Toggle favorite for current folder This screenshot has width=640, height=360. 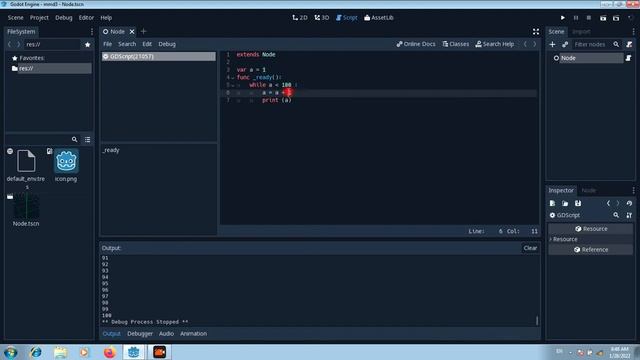(87, 44)
